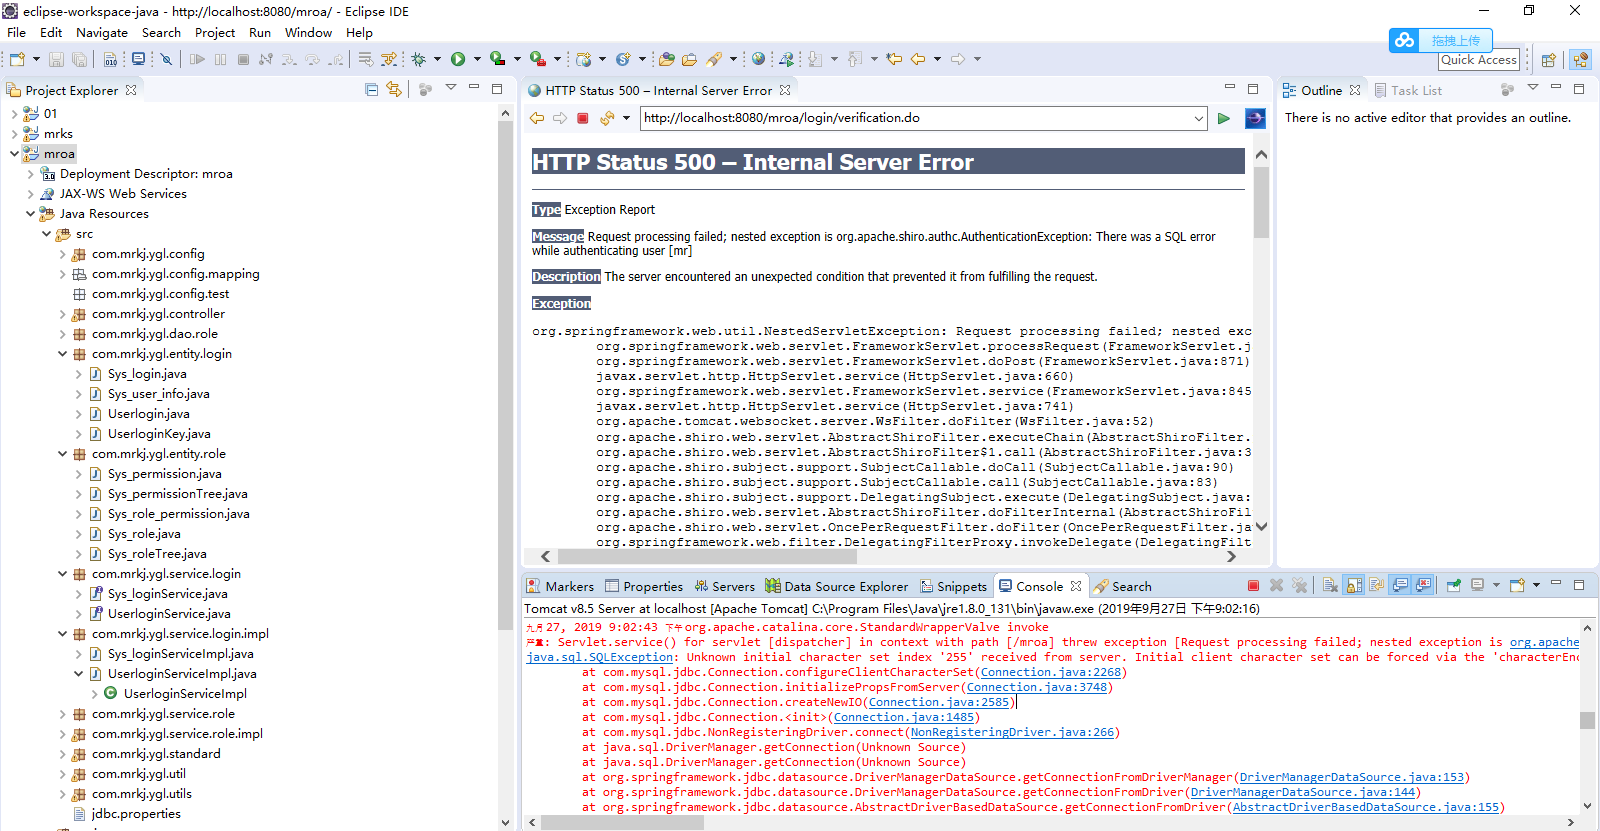Image resolution: width=1600 pixels, height=831 pixels.
Task: Click Display Selected Console monitor icon
Action: point(1477,586)
